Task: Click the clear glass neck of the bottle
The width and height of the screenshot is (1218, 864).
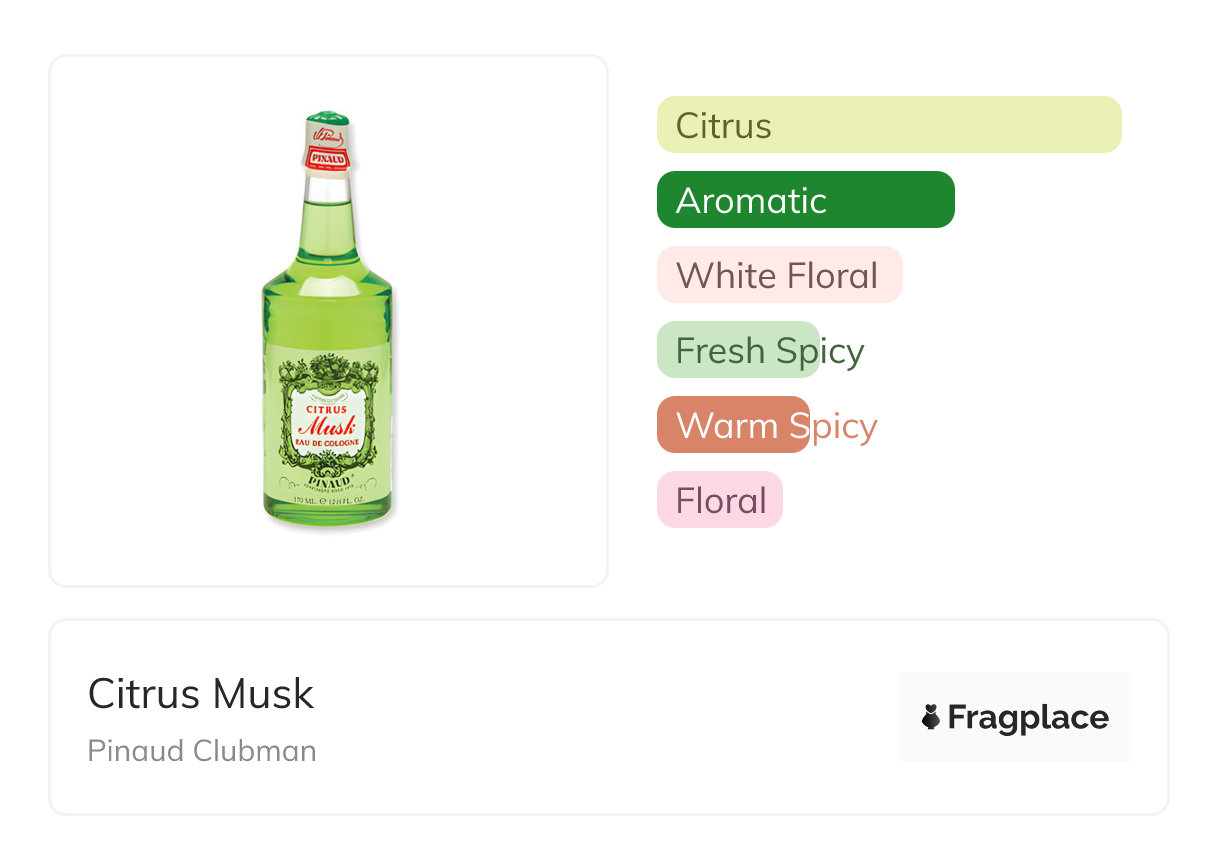Action: (327, 189)
